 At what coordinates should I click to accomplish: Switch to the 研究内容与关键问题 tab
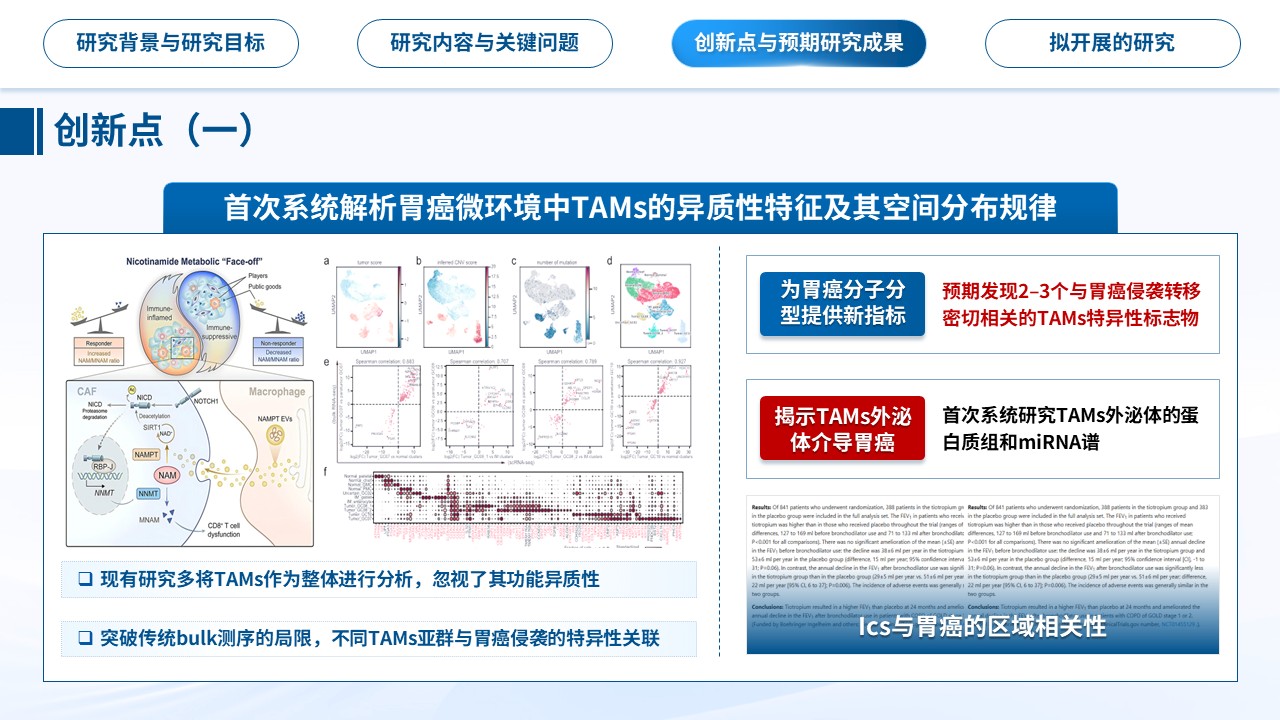tap(485, 43)
